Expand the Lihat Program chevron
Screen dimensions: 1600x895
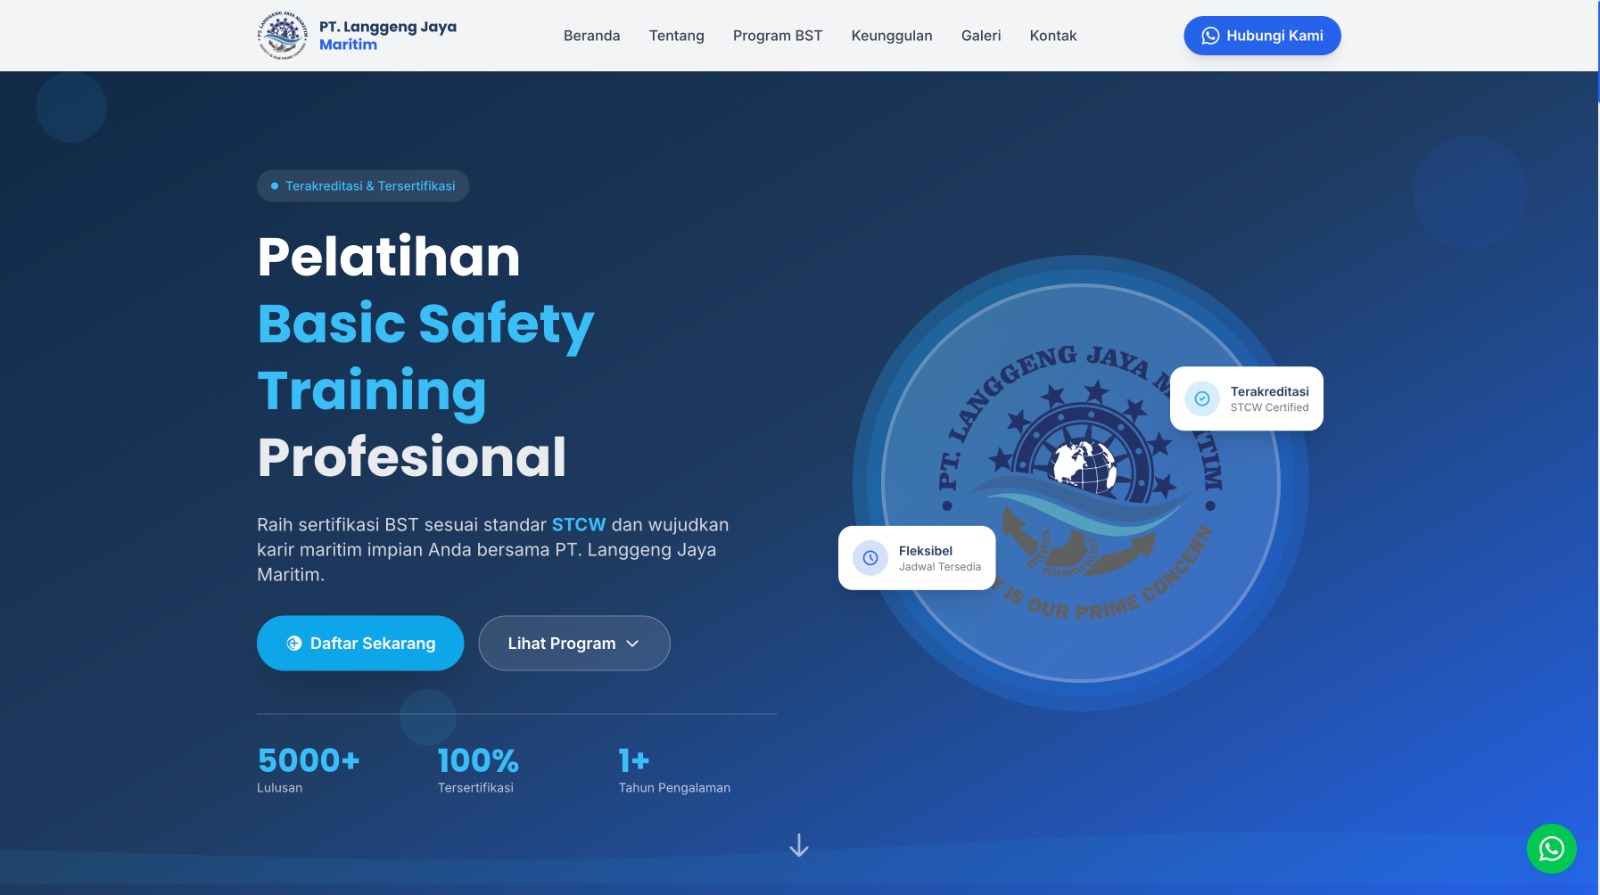632,644
